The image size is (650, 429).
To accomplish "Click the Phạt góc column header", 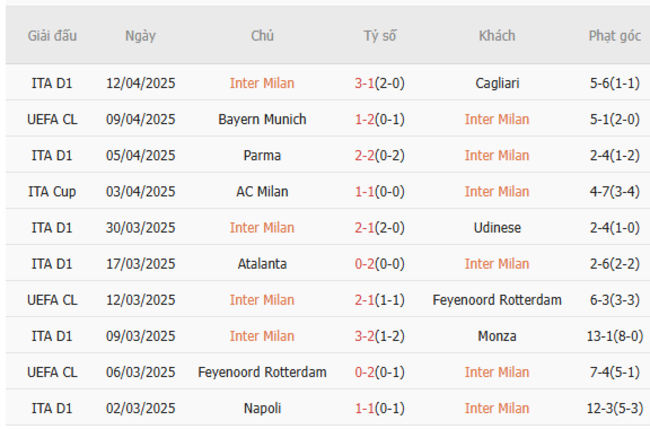I will point(614,36).
